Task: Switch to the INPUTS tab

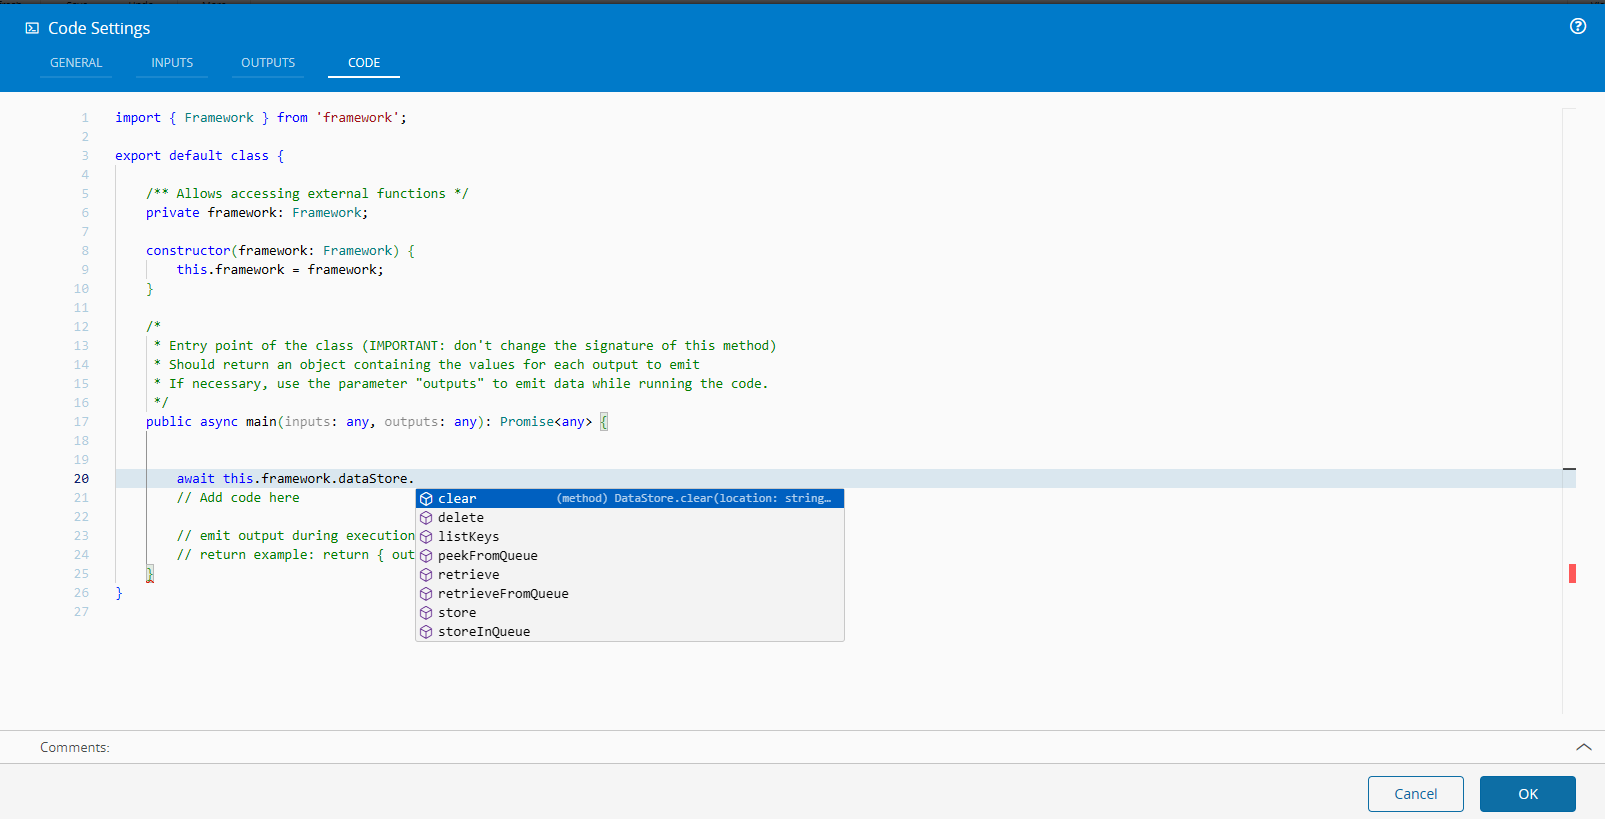Action: click(x=172, y=62)
